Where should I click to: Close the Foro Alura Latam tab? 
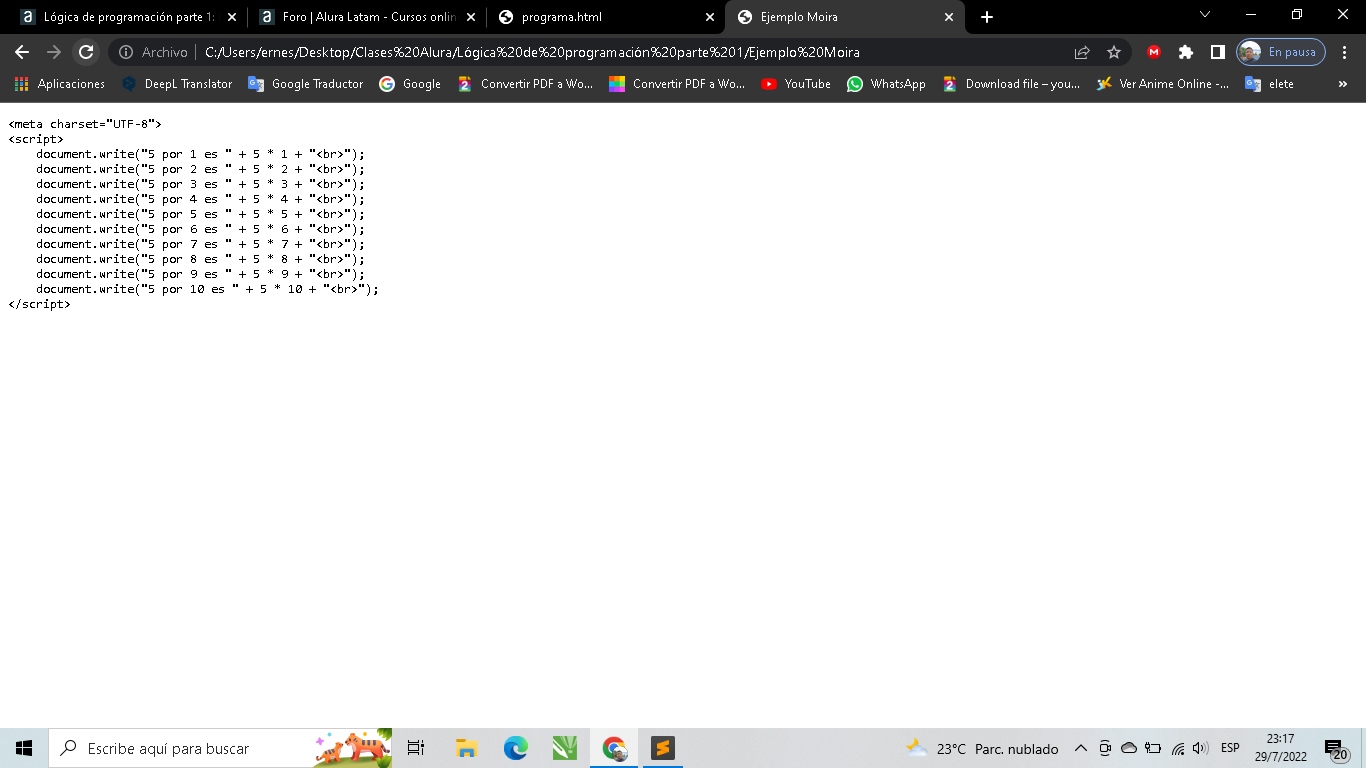click(x=471, y=17)
